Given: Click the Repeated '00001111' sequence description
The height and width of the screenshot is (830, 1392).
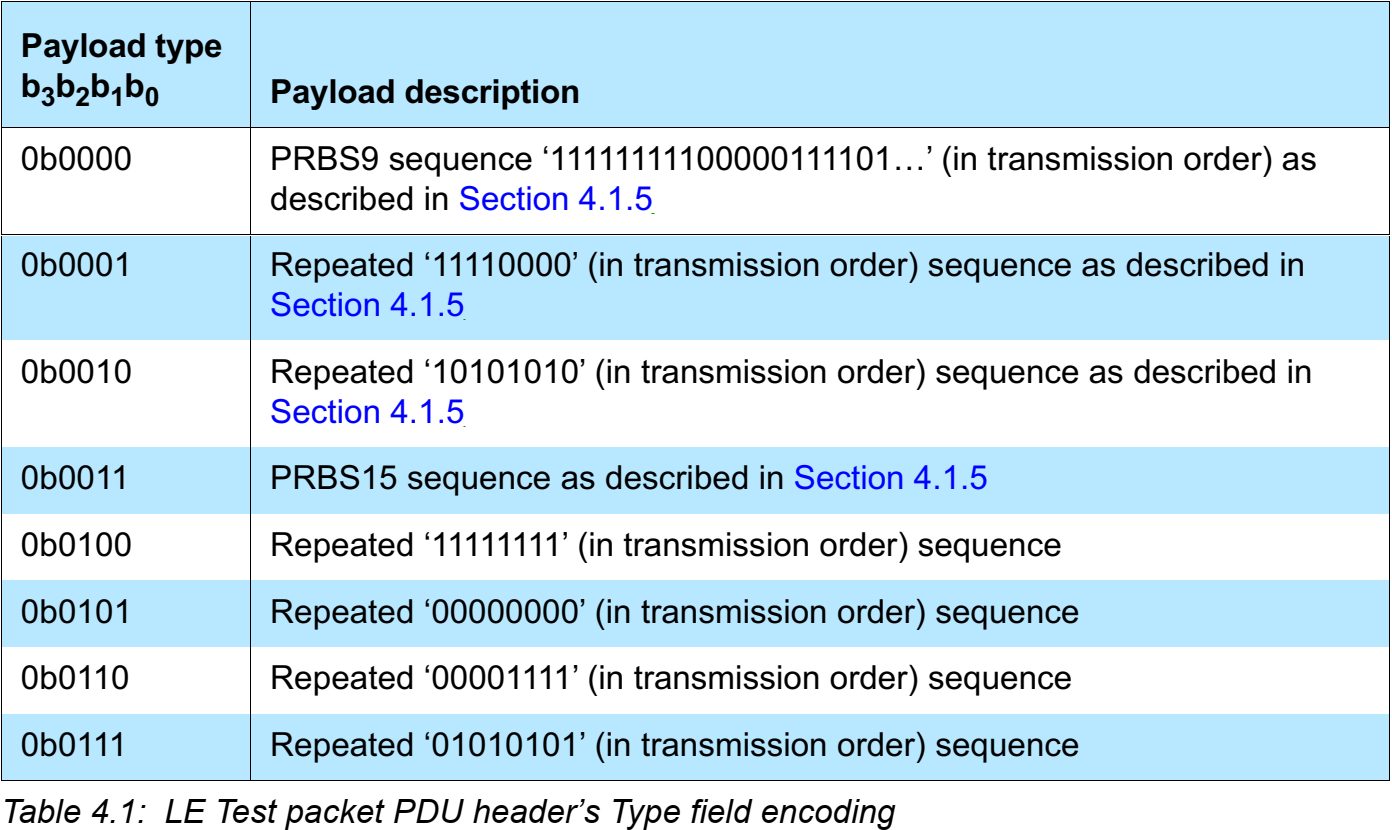Looking at the screenshot, I should [x=670, y=679].
